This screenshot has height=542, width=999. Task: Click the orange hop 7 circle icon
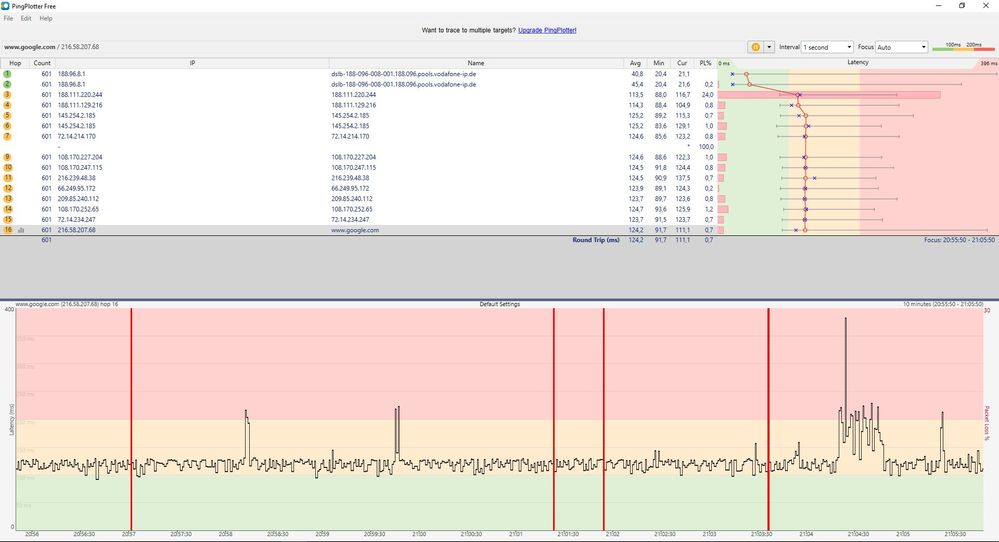tap(8, 136)
